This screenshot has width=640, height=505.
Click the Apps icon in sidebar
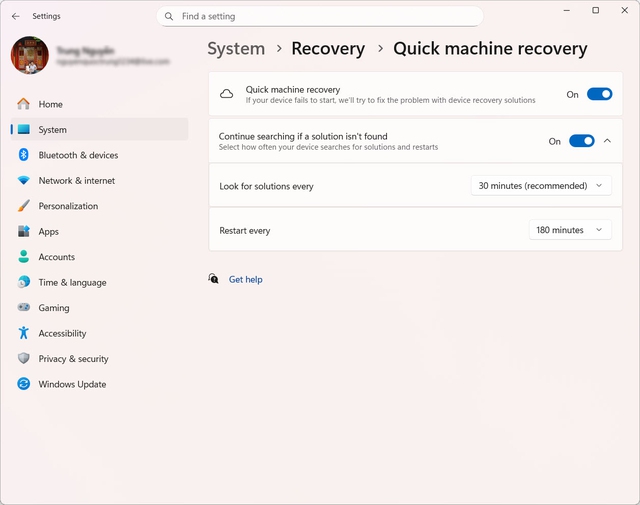(24, 231)
